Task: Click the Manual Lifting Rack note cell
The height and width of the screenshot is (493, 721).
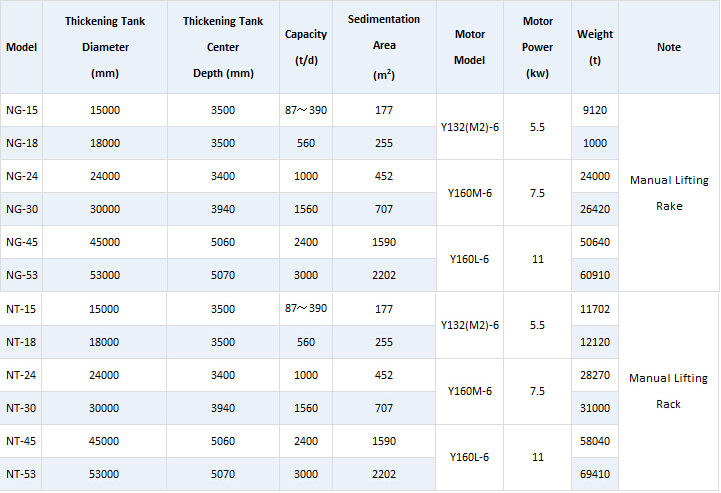Action: (669, 391)
